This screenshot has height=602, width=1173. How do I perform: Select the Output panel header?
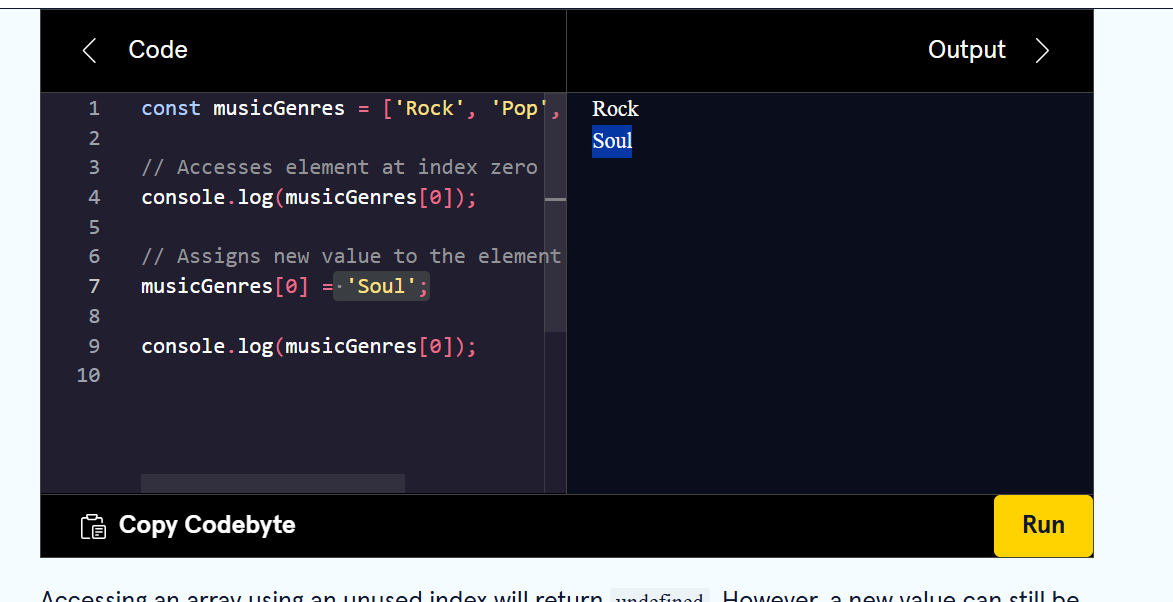click(x=966, y=50)
